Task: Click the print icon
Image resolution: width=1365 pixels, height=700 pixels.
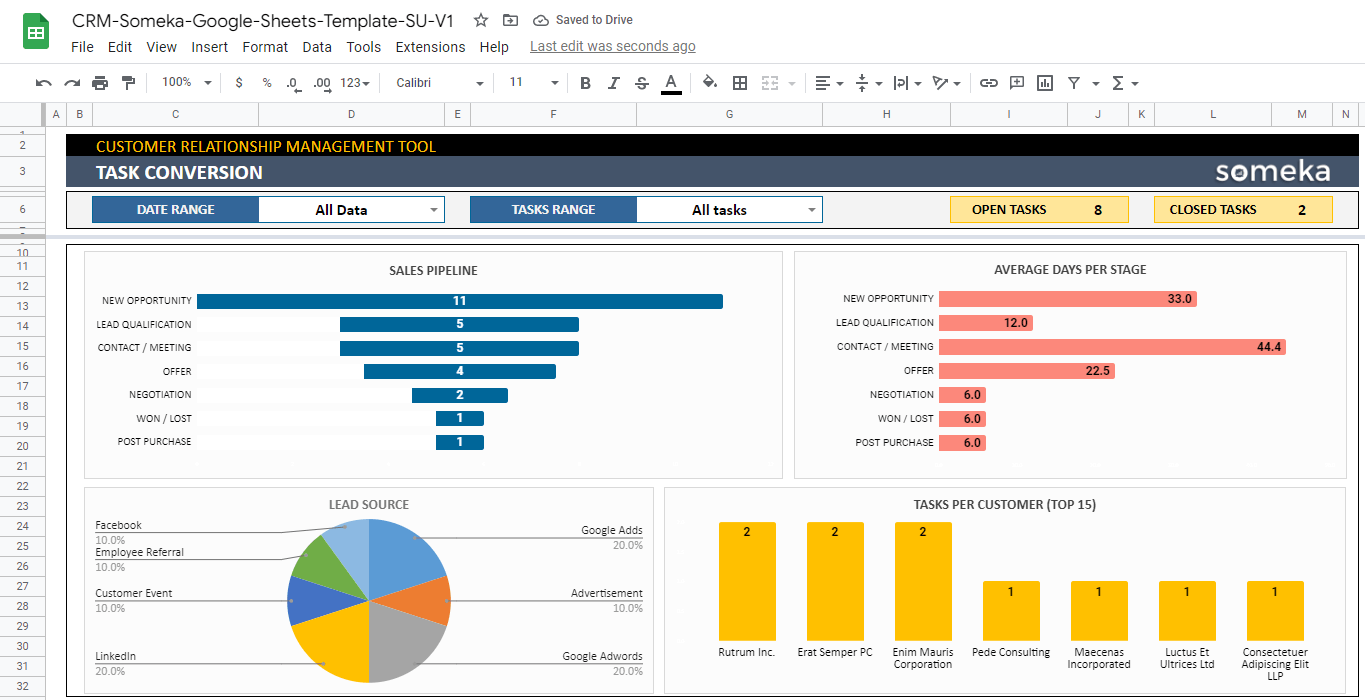Action: click(100, 83)
